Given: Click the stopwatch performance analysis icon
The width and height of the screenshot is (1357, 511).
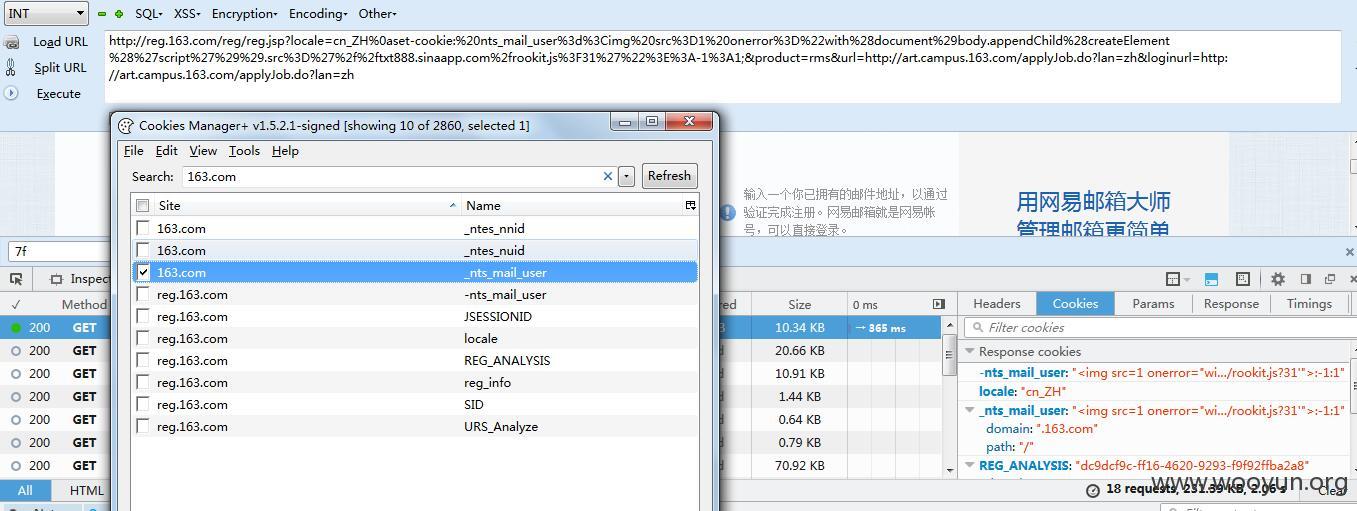Looking at the screenshot, I should click(x=1093, y=490).
